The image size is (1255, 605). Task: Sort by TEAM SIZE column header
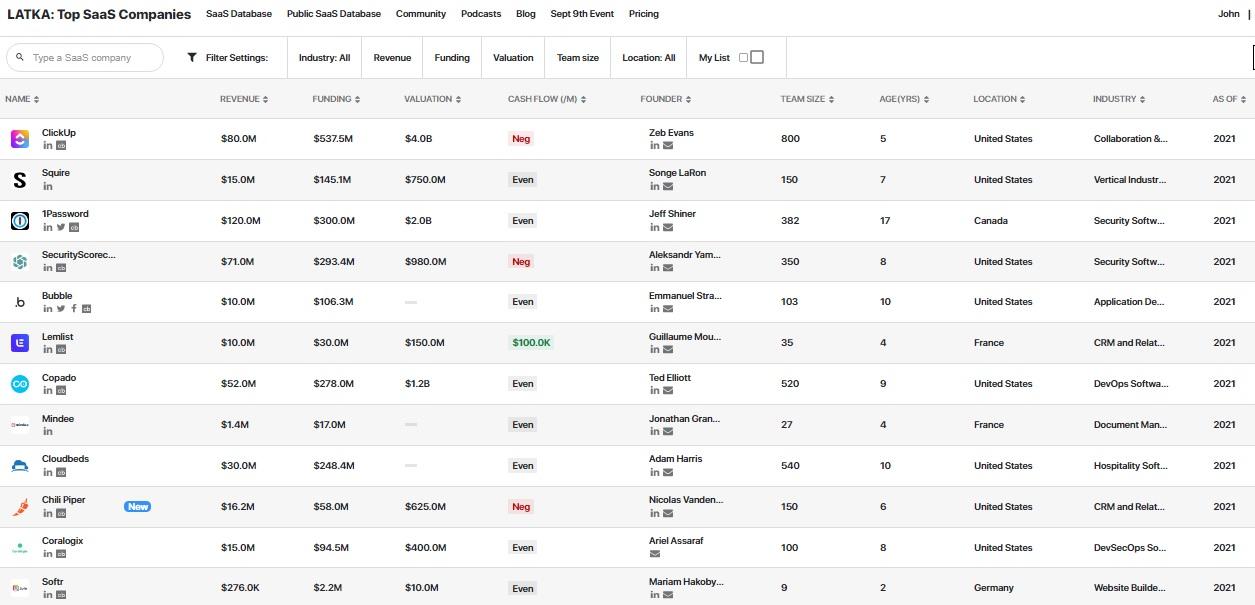coord(807,99)
